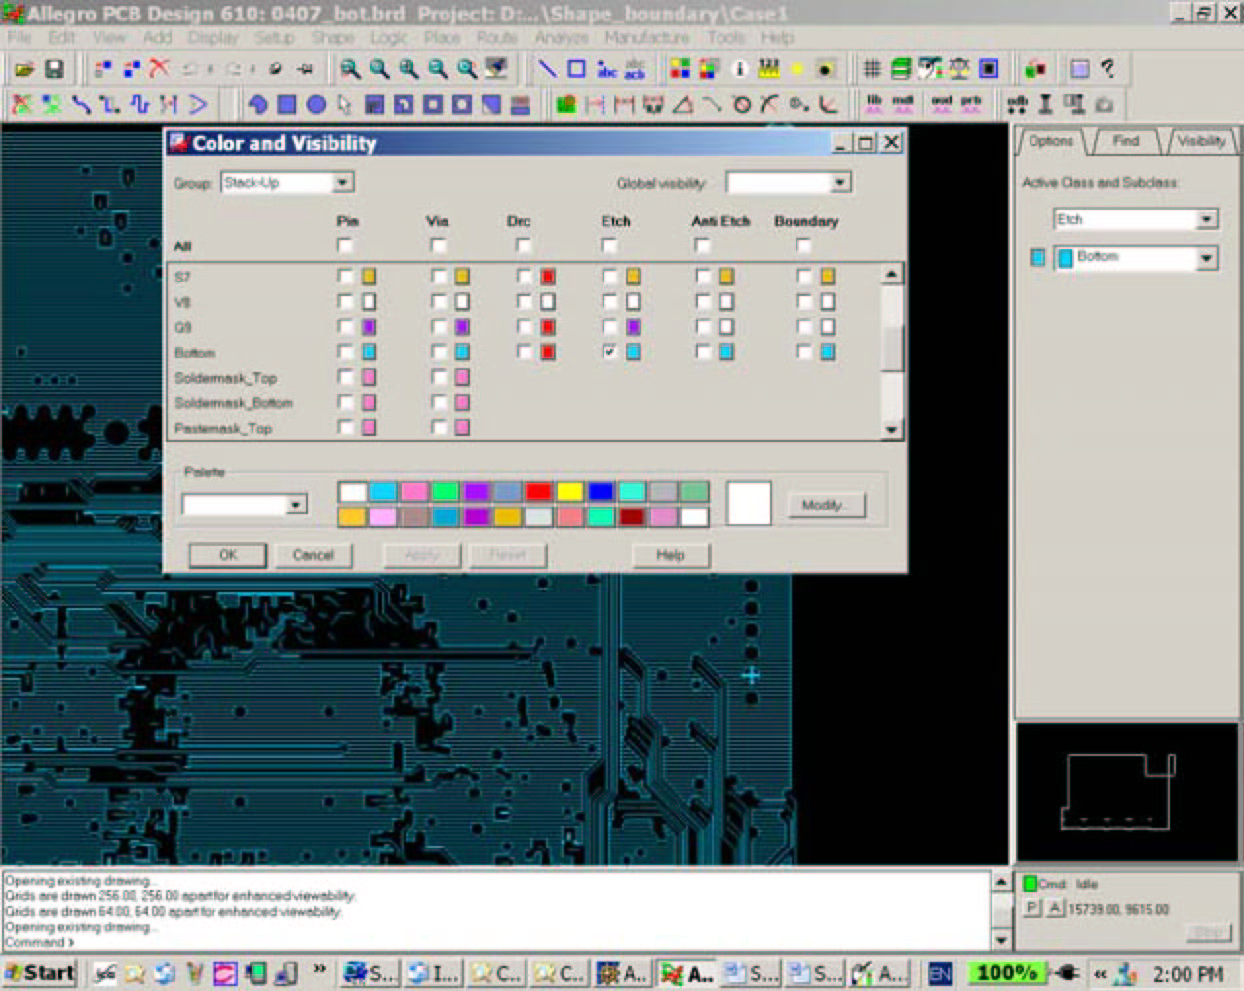Image resolution: width=1244 pixels, height=991 pixels.
Task: Toggle the All checkbox under Boundary
Action: tap(803, 246)
